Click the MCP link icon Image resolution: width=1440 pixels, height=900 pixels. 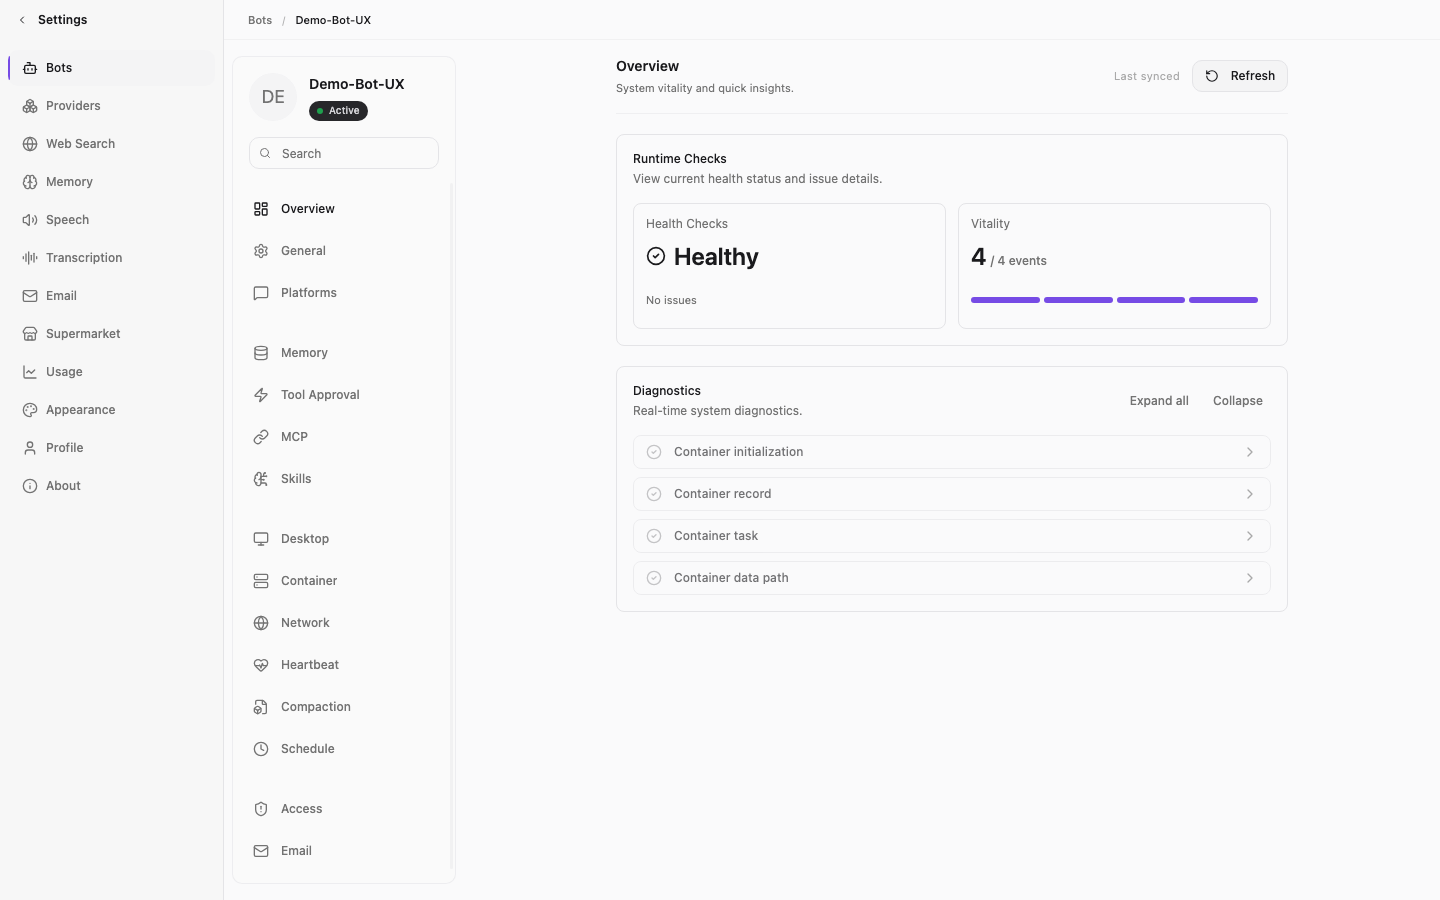(261, 437)
